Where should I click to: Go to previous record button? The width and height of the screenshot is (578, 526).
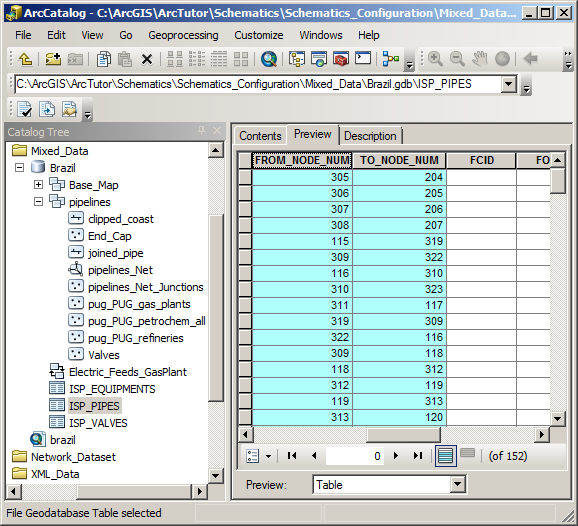[314, 456]
